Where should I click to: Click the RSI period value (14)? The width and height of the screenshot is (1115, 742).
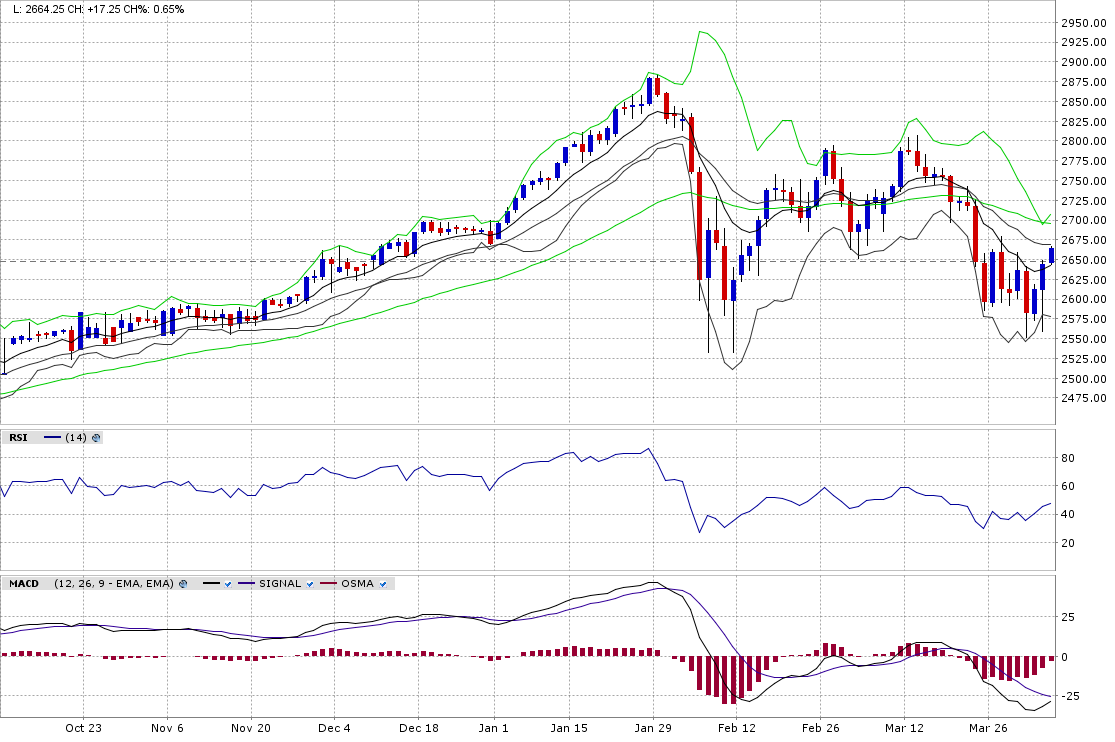[75, 438]
